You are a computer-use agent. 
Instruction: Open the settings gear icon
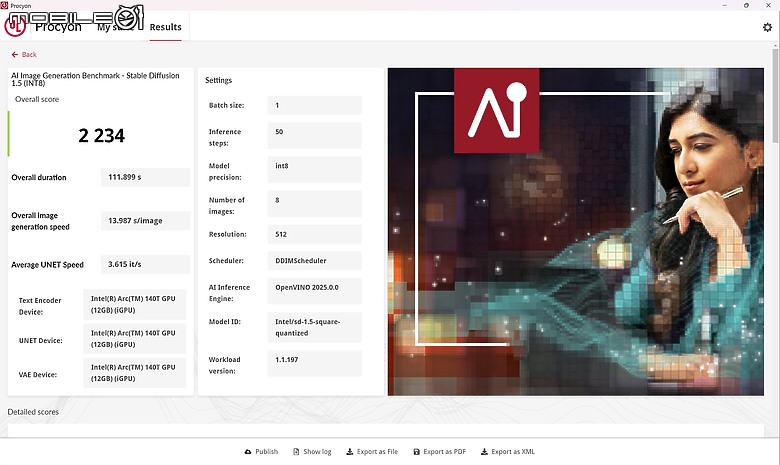pos(767,27)
